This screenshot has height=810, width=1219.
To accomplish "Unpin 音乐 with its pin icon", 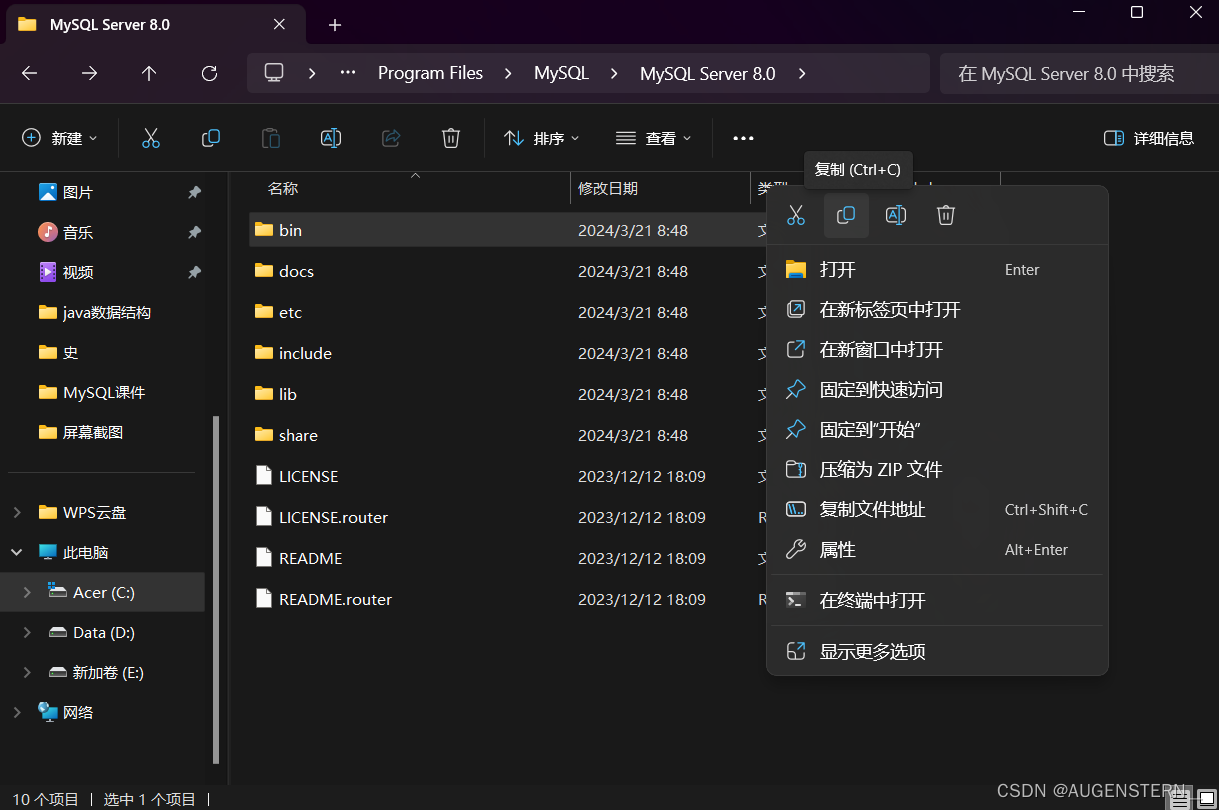I will (x=194, y=232).
